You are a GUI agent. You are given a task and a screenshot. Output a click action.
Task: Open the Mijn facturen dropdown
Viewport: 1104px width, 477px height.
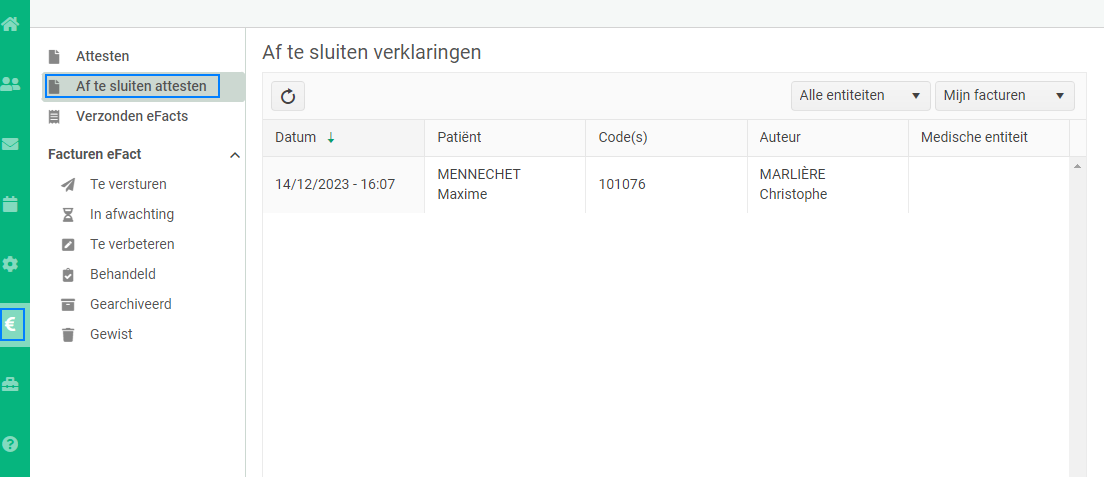1005,96
